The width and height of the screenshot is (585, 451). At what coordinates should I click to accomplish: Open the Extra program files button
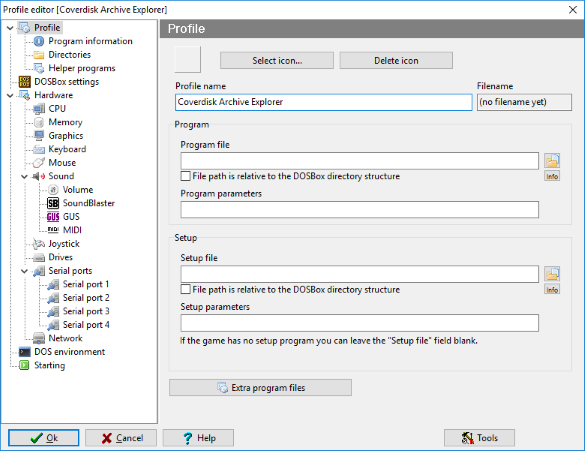click(260, 388)
